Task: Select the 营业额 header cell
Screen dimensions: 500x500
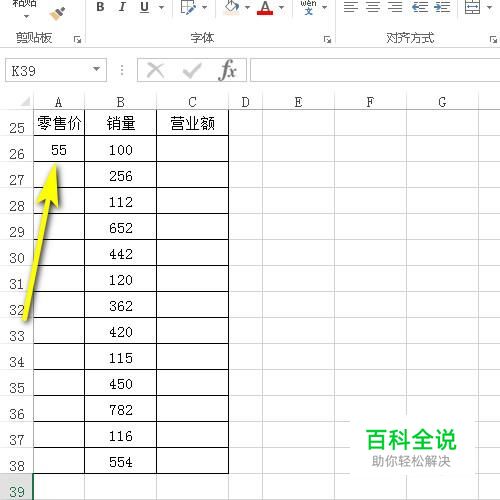Action: pos(192,123)
